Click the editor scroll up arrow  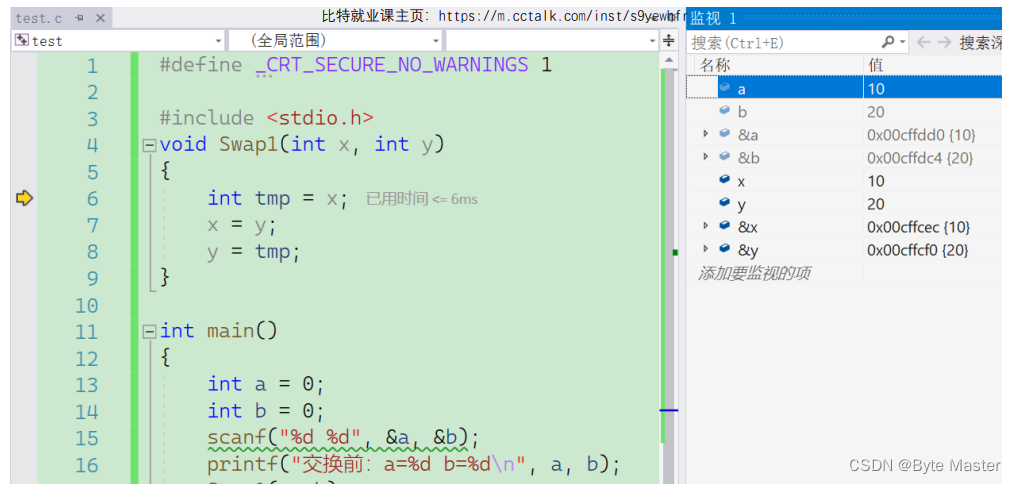[669, 60]
